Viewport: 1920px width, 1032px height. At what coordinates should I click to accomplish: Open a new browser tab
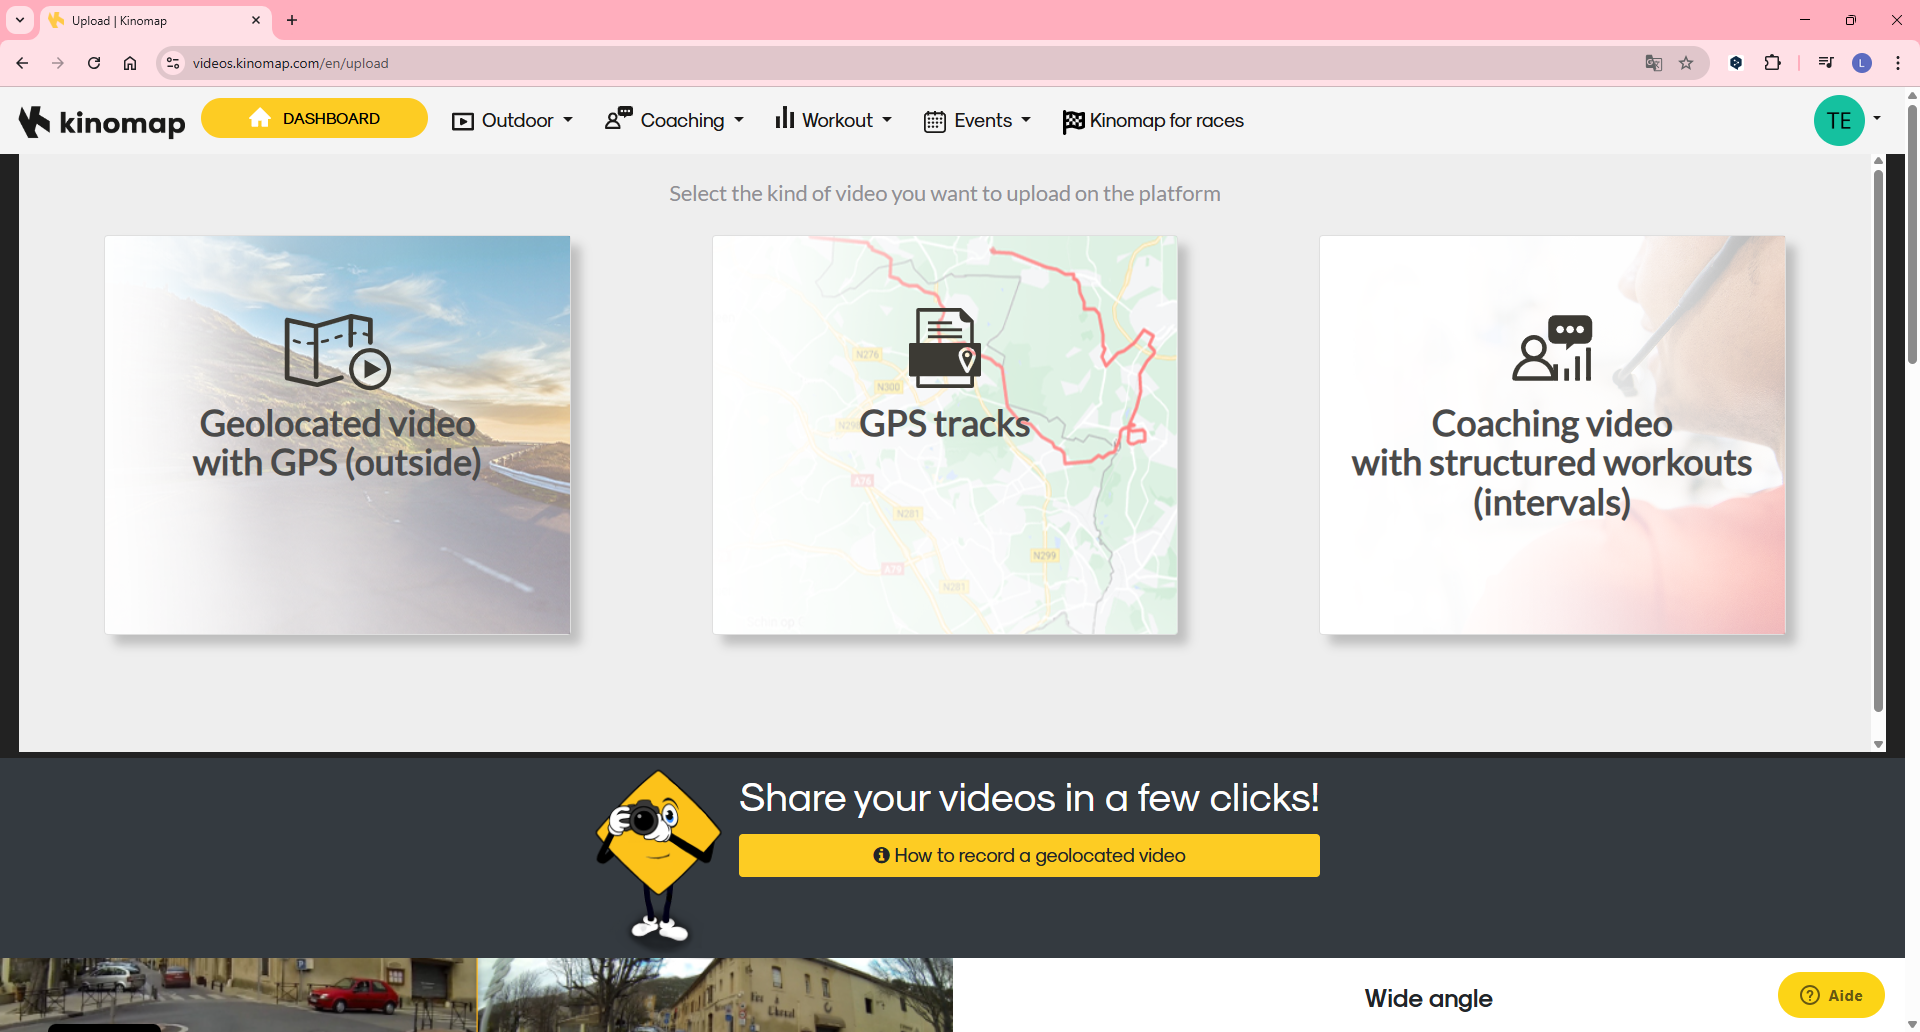click(x=292, y=20)
